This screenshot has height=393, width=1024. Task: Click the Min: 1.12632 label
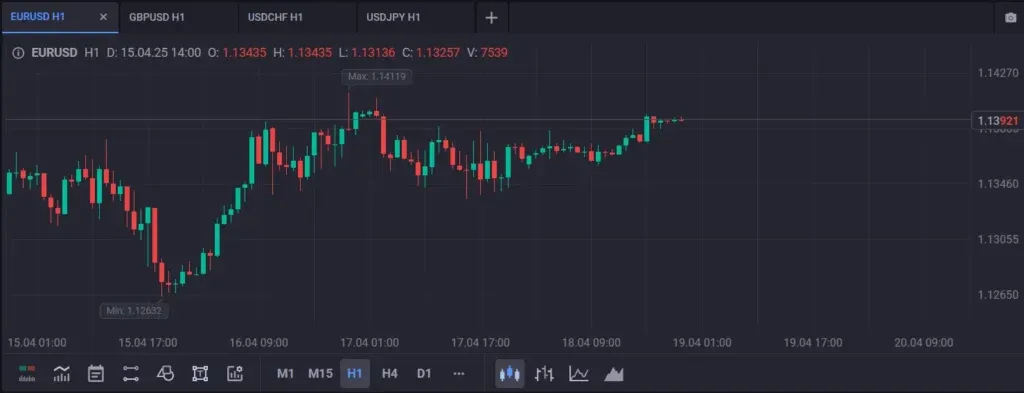(x=135, y=311)
